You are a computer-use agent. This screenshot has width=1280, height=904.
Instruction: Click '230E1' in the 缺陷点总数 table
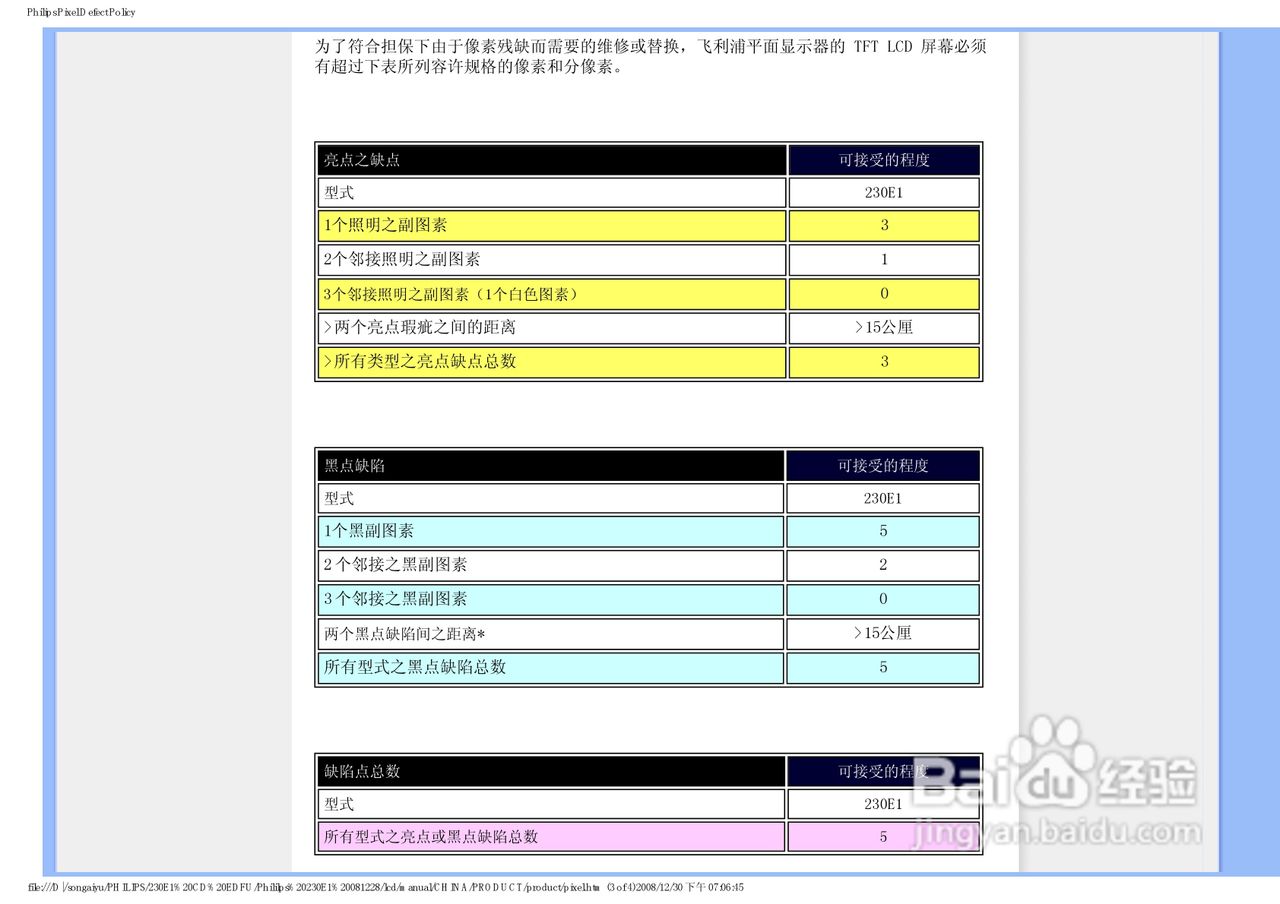[x=883, y=805]
